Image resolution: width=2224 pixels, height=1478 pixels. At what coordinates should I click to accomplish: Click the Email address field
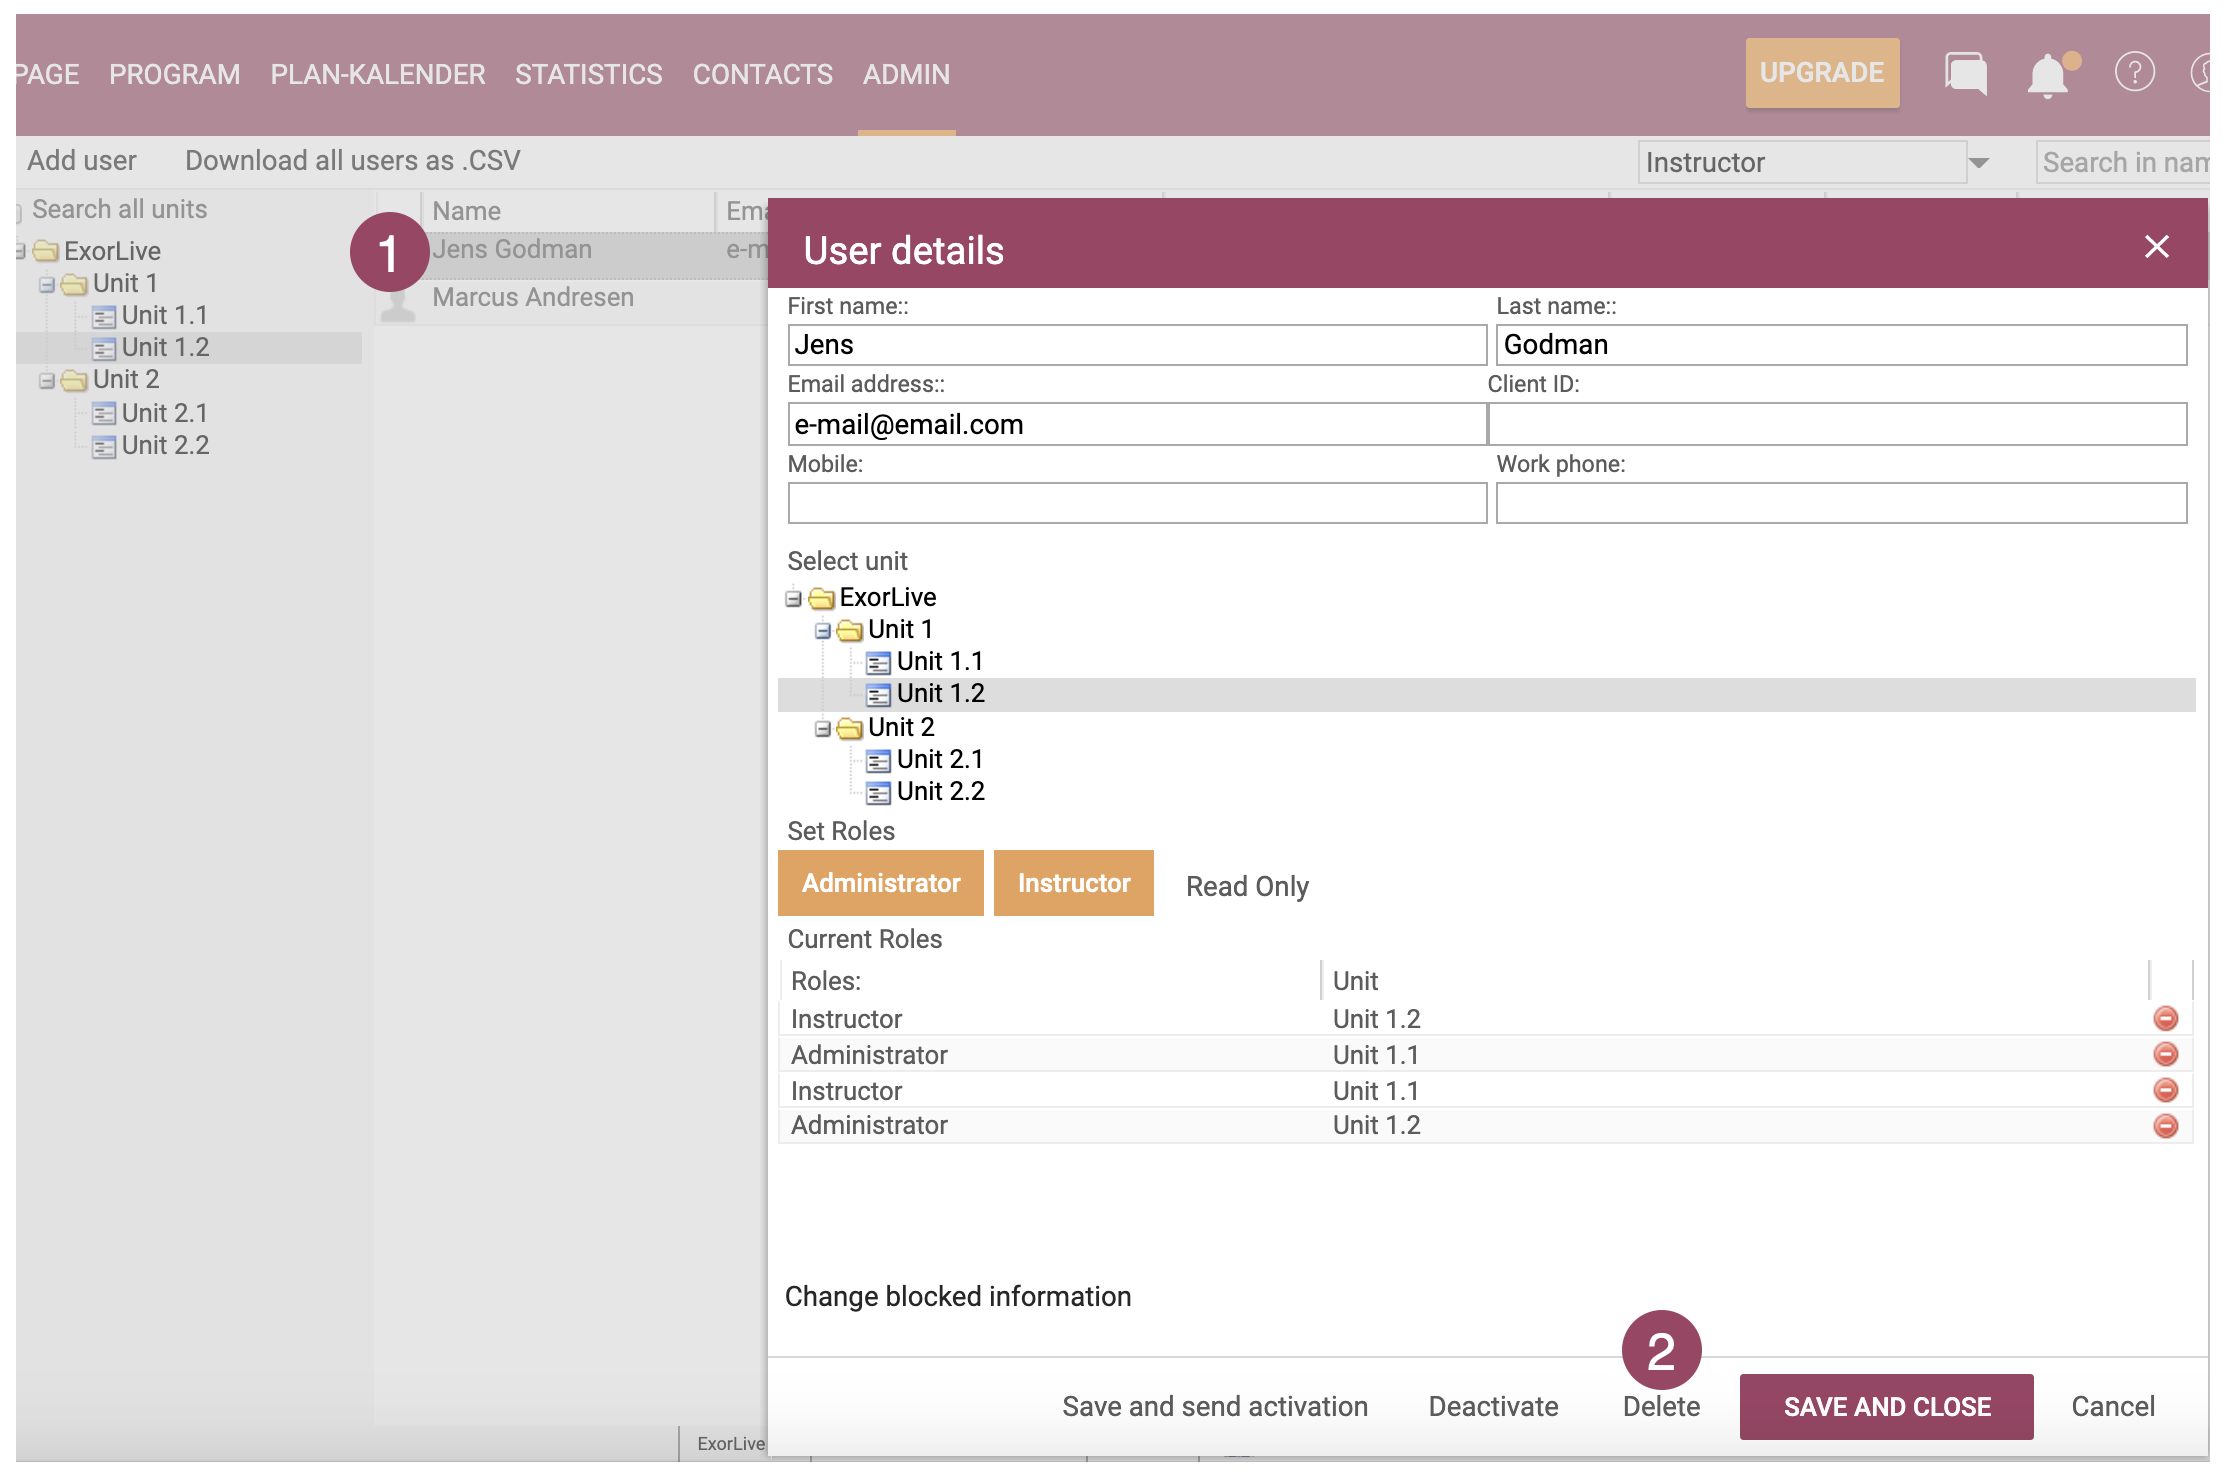[1137, 424]
